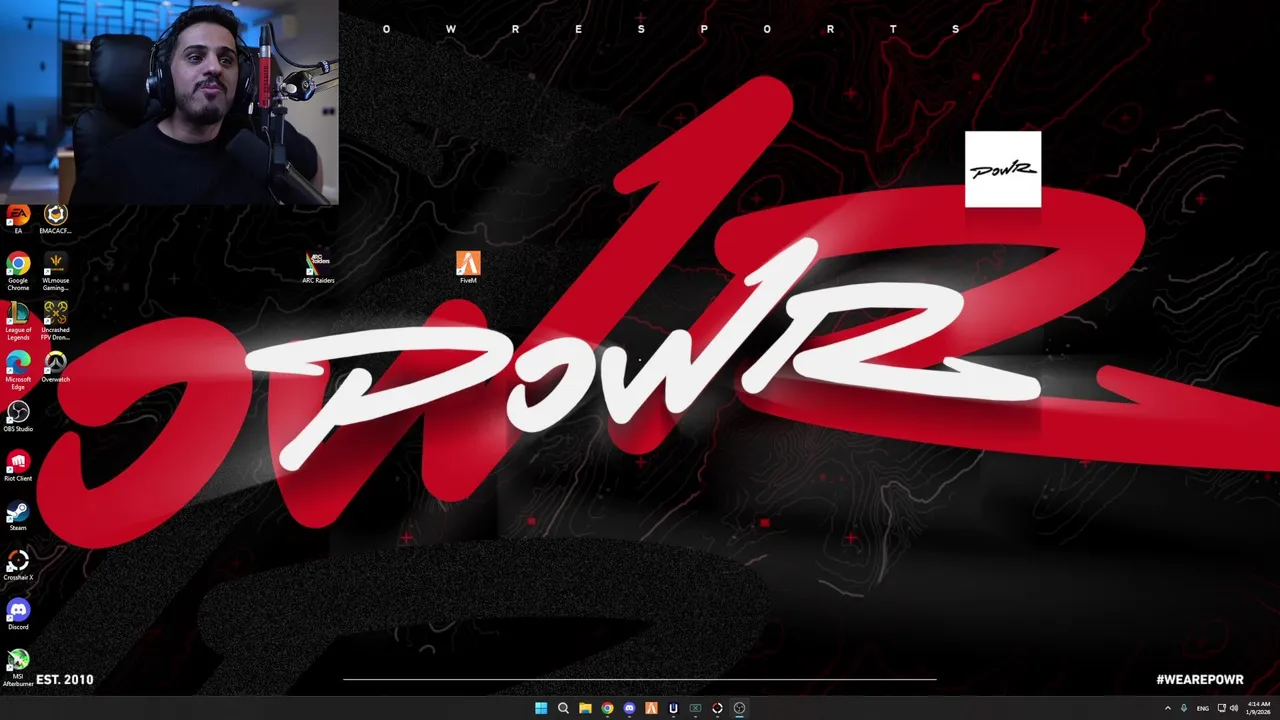Show hidden system tray icons
The width and height of the screenshot is (1280, 720).
click(1167, 708)
